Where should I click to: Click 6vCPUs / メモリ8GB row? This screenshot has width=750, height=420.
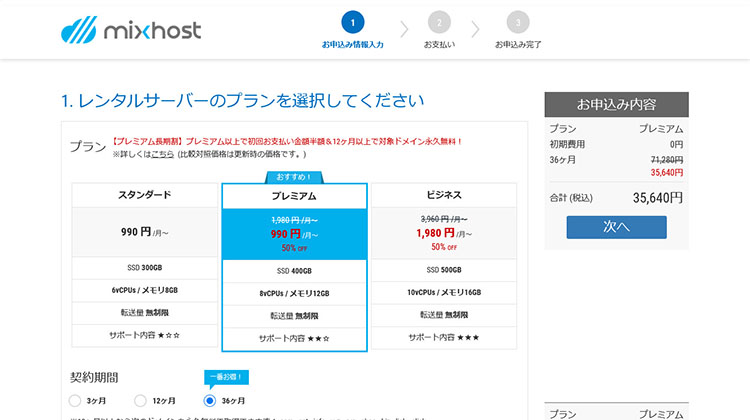click(x=144, y=290)
